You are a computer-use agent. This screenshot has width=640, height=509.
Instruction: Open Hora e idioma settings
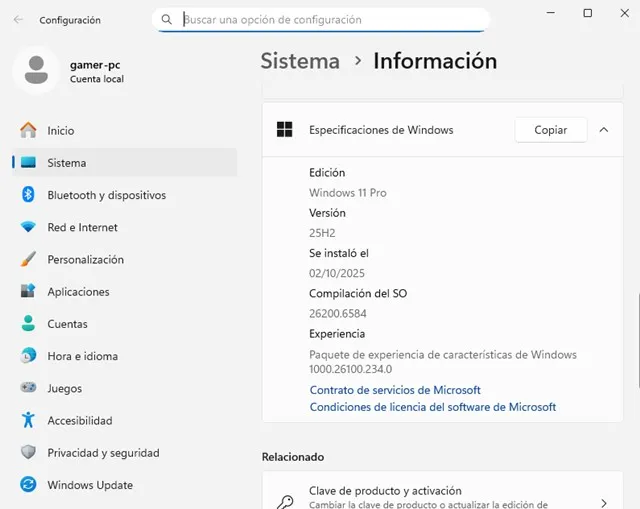82,356
